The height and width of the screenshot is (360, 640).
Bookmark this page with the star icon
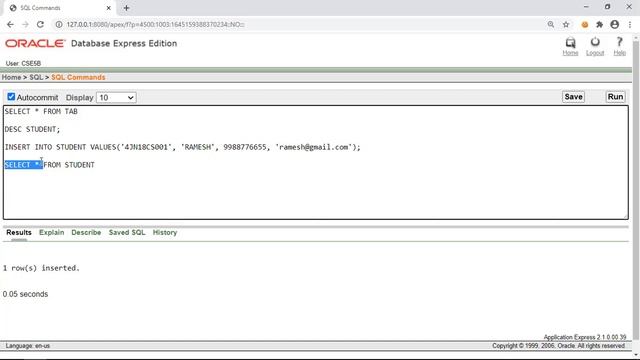pyautogui.click(x=566, y=24)
